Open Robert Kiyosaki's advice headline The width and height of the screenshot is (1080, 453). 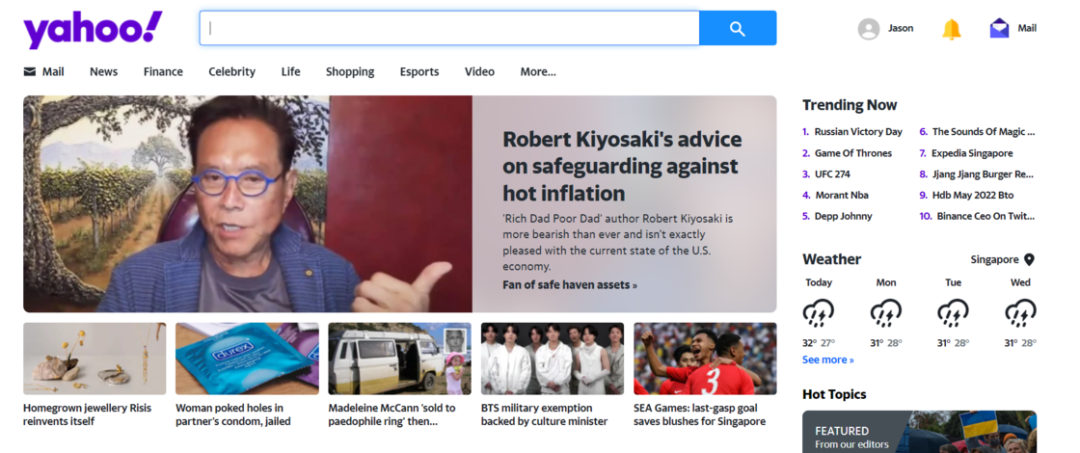tap(622, 166)
